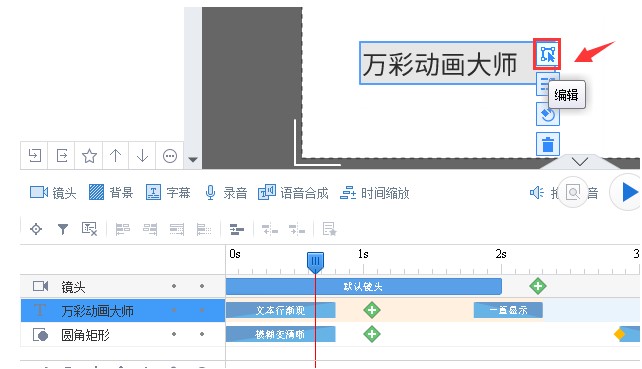The image size is (642, 369).
Task: Select the 文本行渐现 animation clip
Action: click(x=280, y=310)
